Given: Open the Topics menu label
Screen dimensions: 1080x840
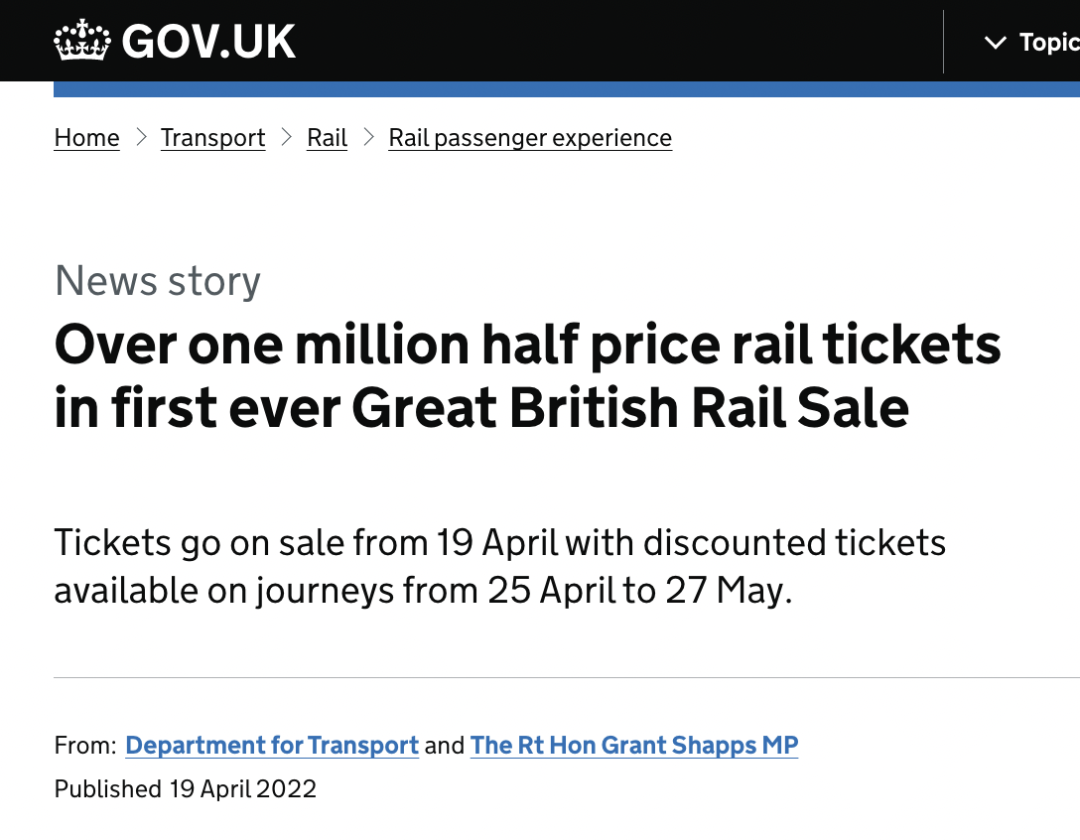Looking at the screenshot, I should click(x=1048, y=42).
